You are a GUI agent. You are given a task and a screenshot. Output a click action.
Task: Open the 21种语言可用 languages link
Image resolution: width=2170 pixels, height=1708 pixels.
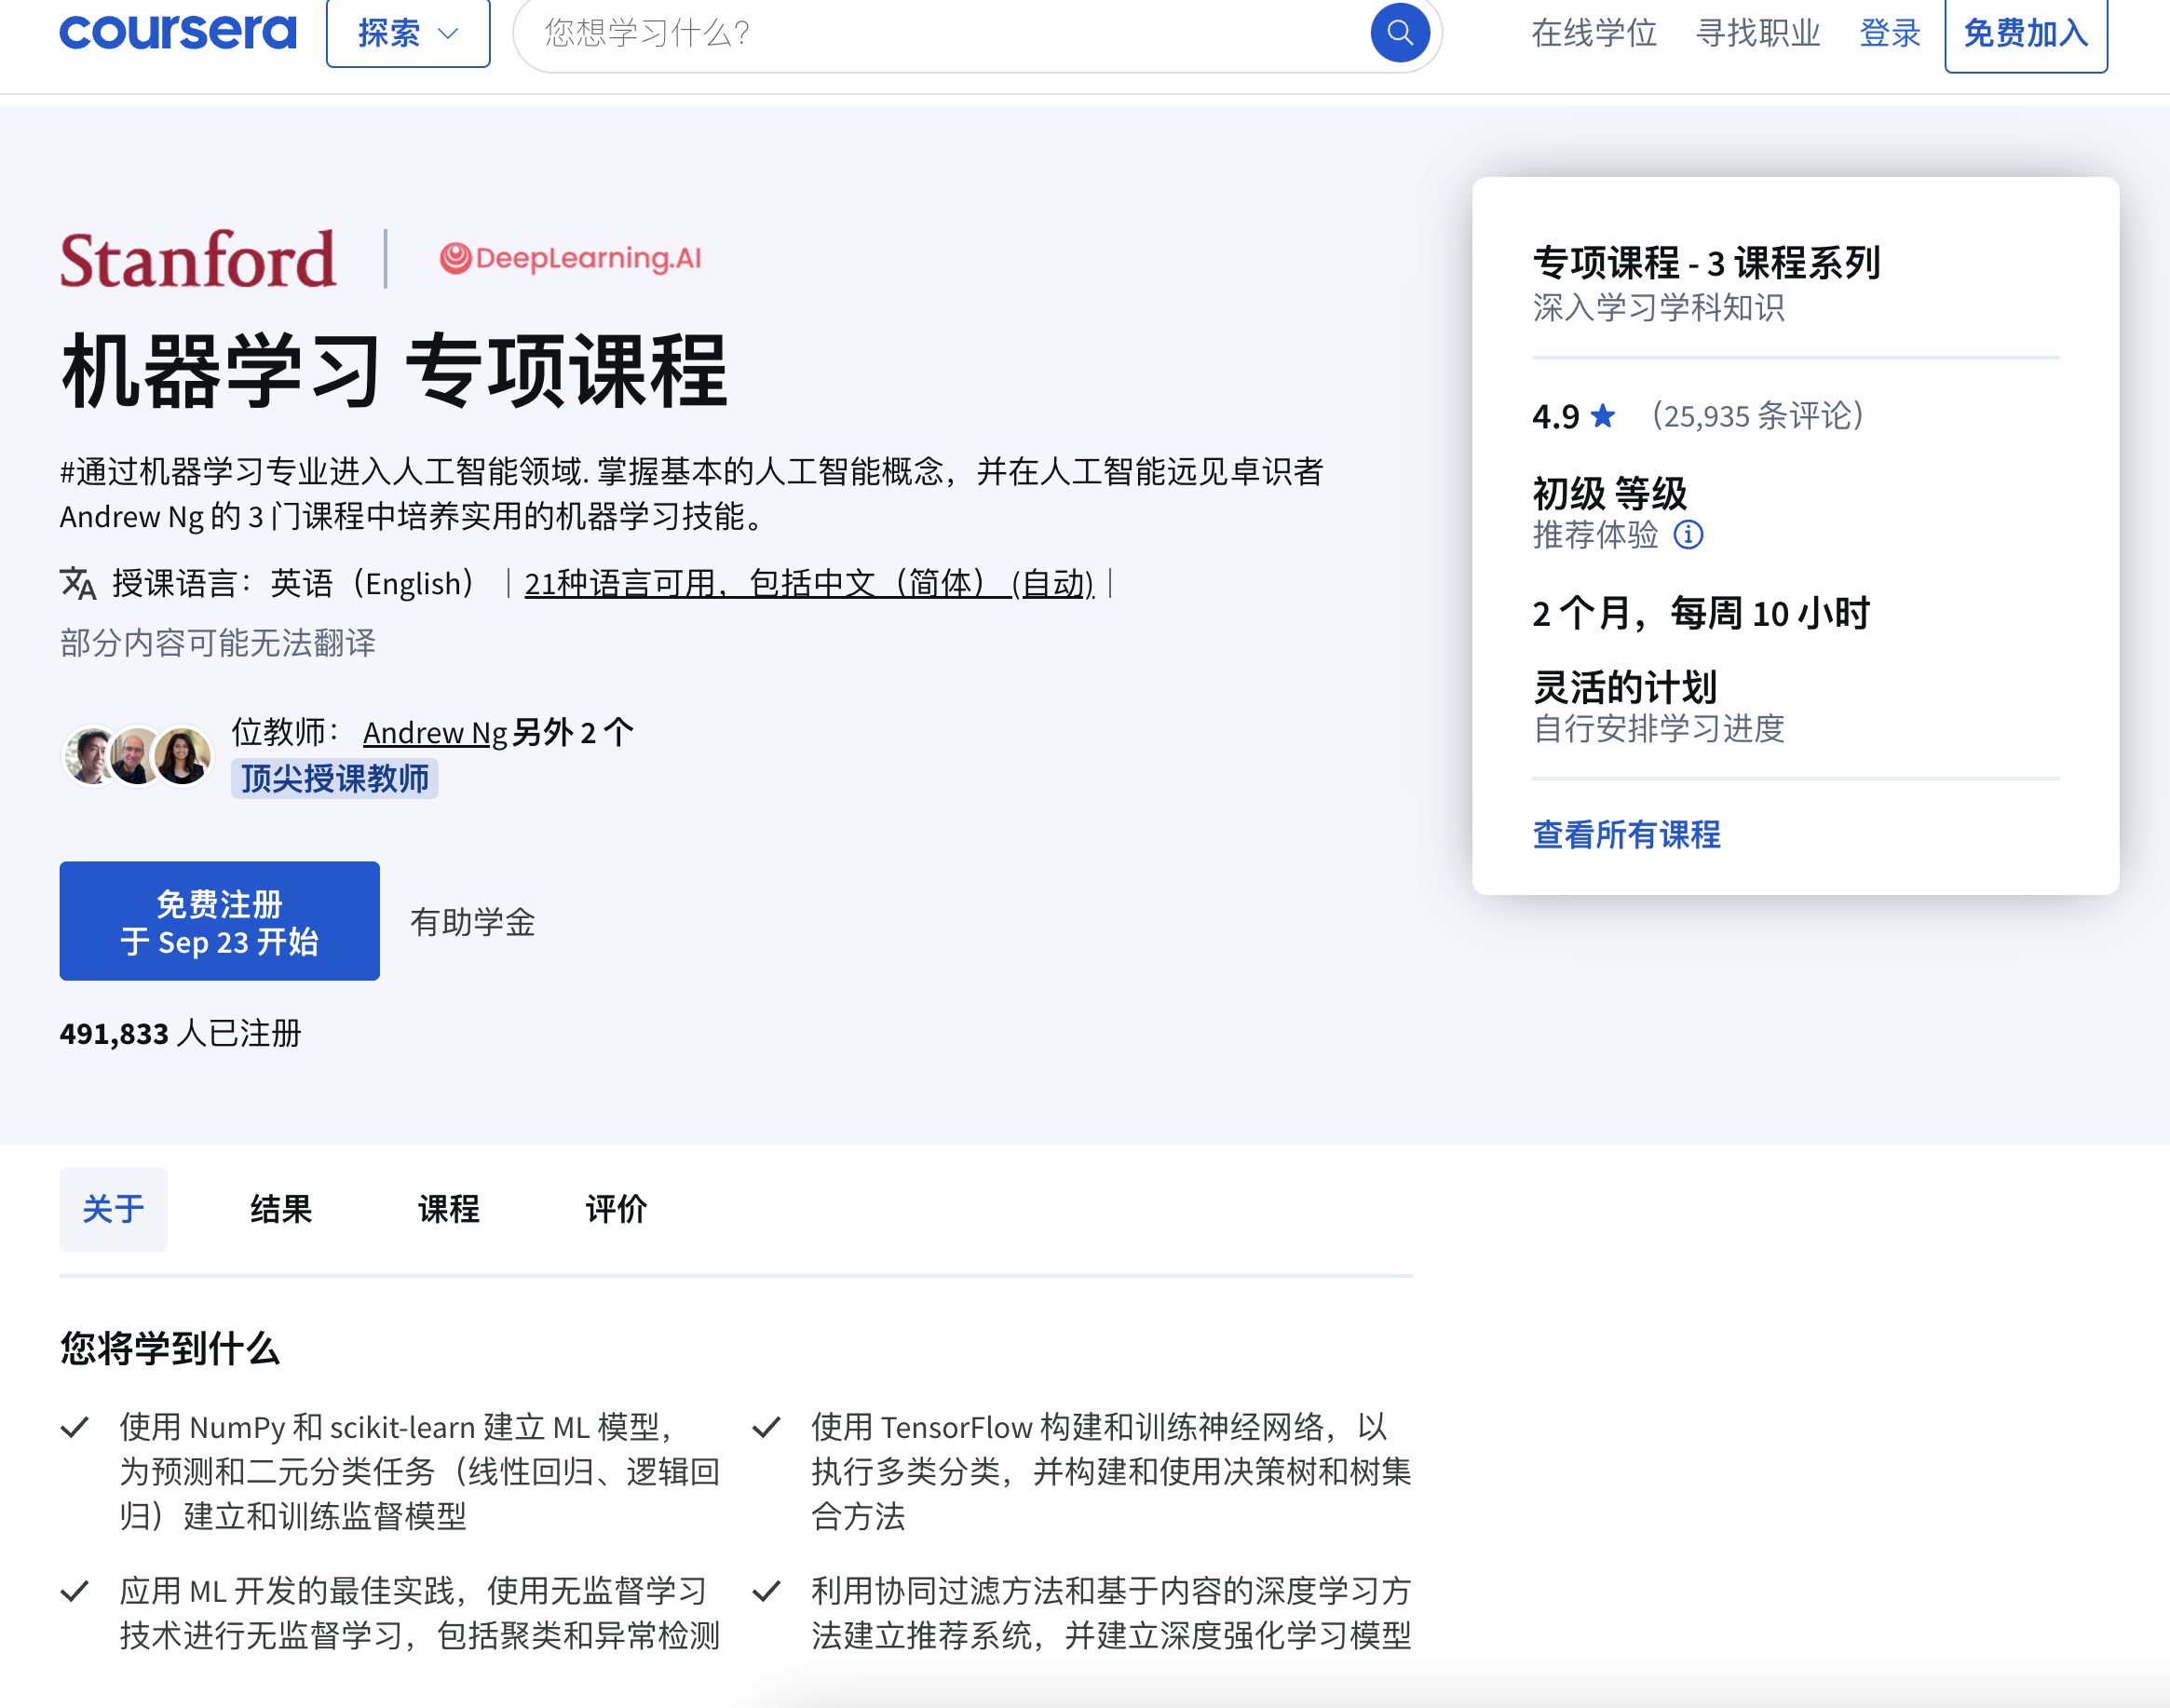point(809,583)
